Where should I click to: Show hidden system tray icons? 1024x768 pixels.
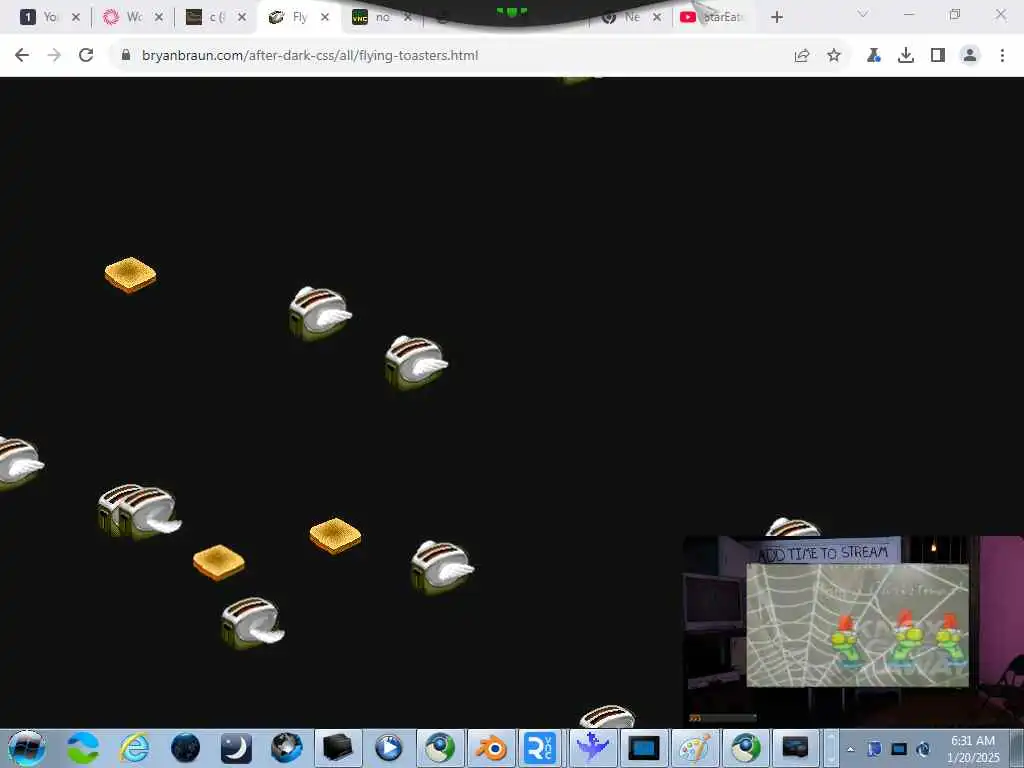850,749
